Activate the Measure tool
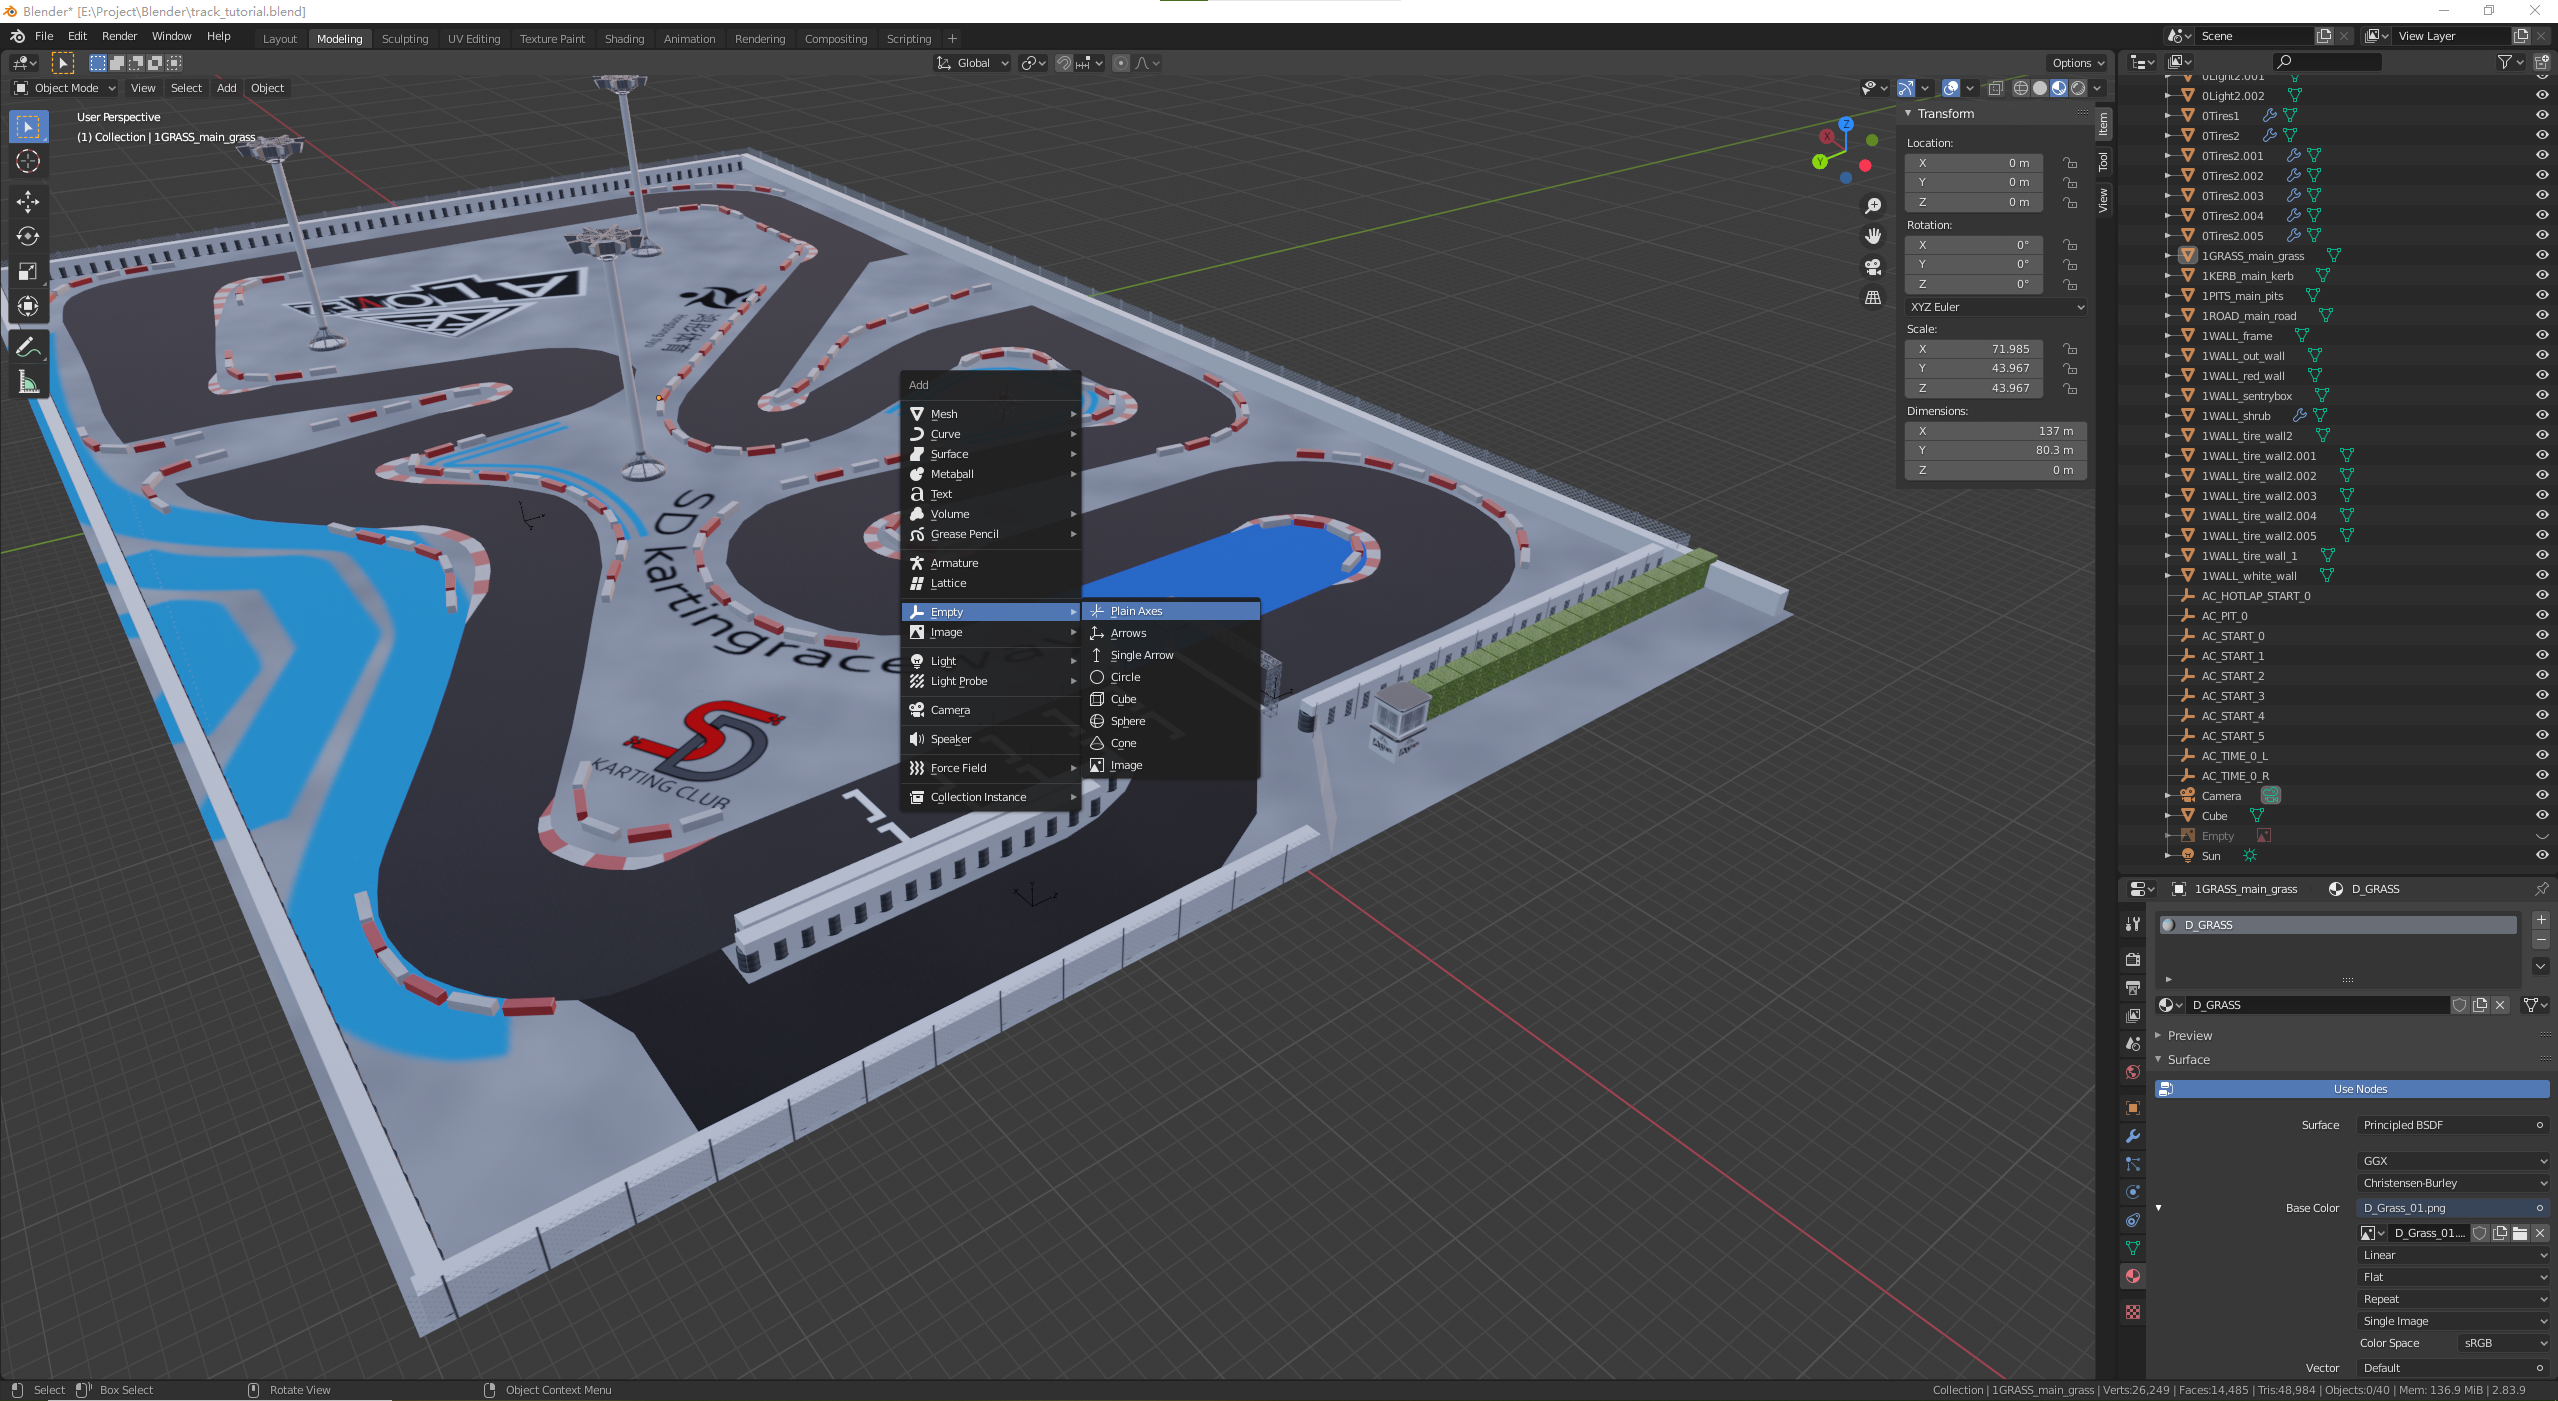Viewport: 2558px width, 1401px height. coord(28,383)
